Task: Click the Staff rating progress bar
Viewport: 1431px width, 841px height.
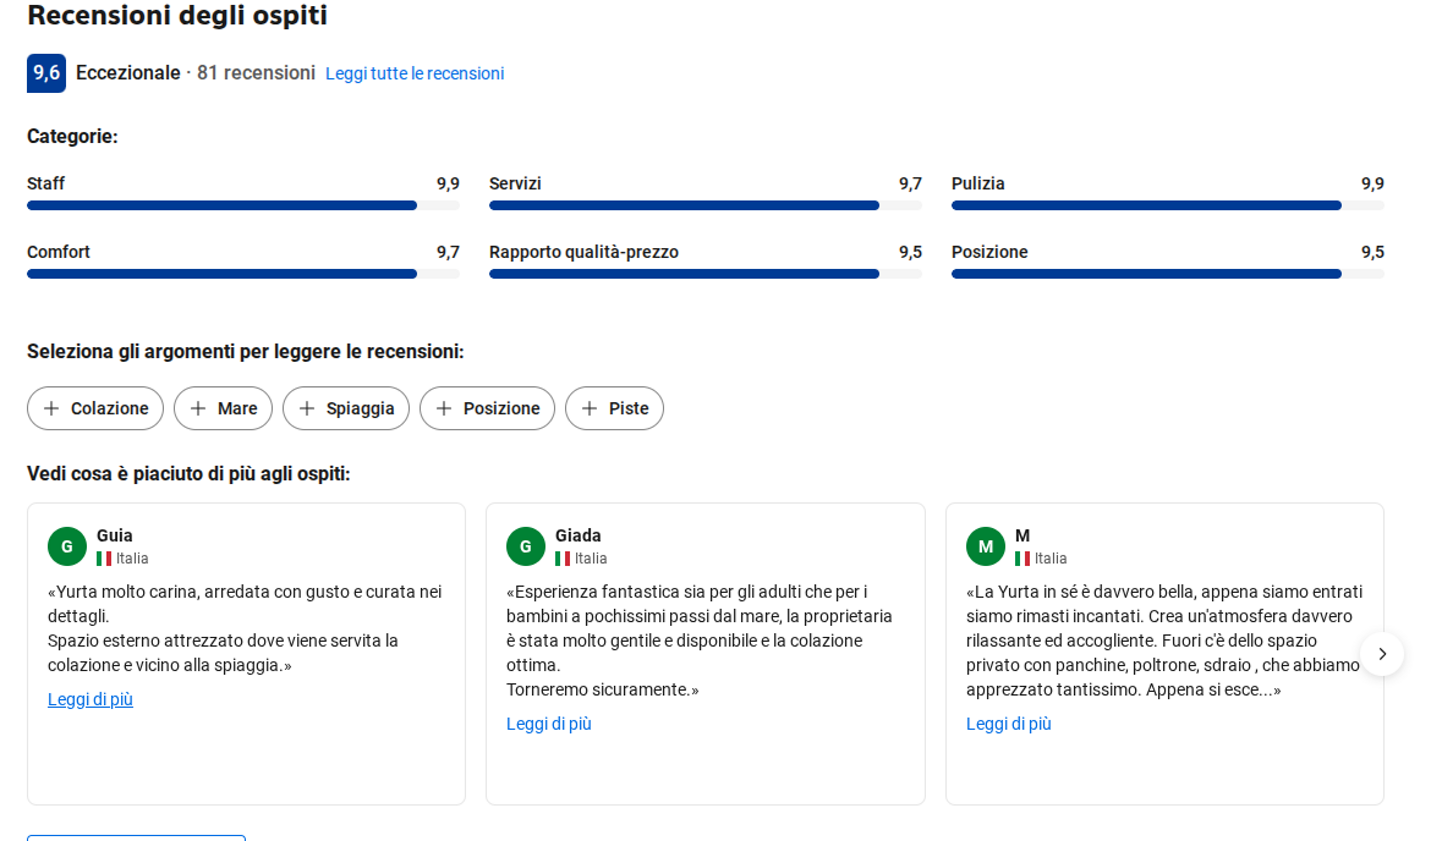Action: point(243,205)
